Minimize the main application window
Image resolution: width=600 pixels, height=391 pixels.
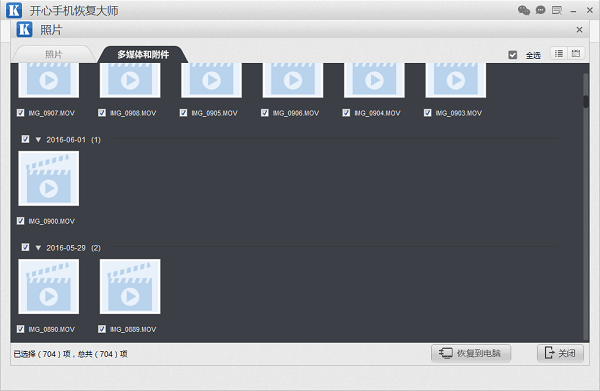(x=573, y=11)
